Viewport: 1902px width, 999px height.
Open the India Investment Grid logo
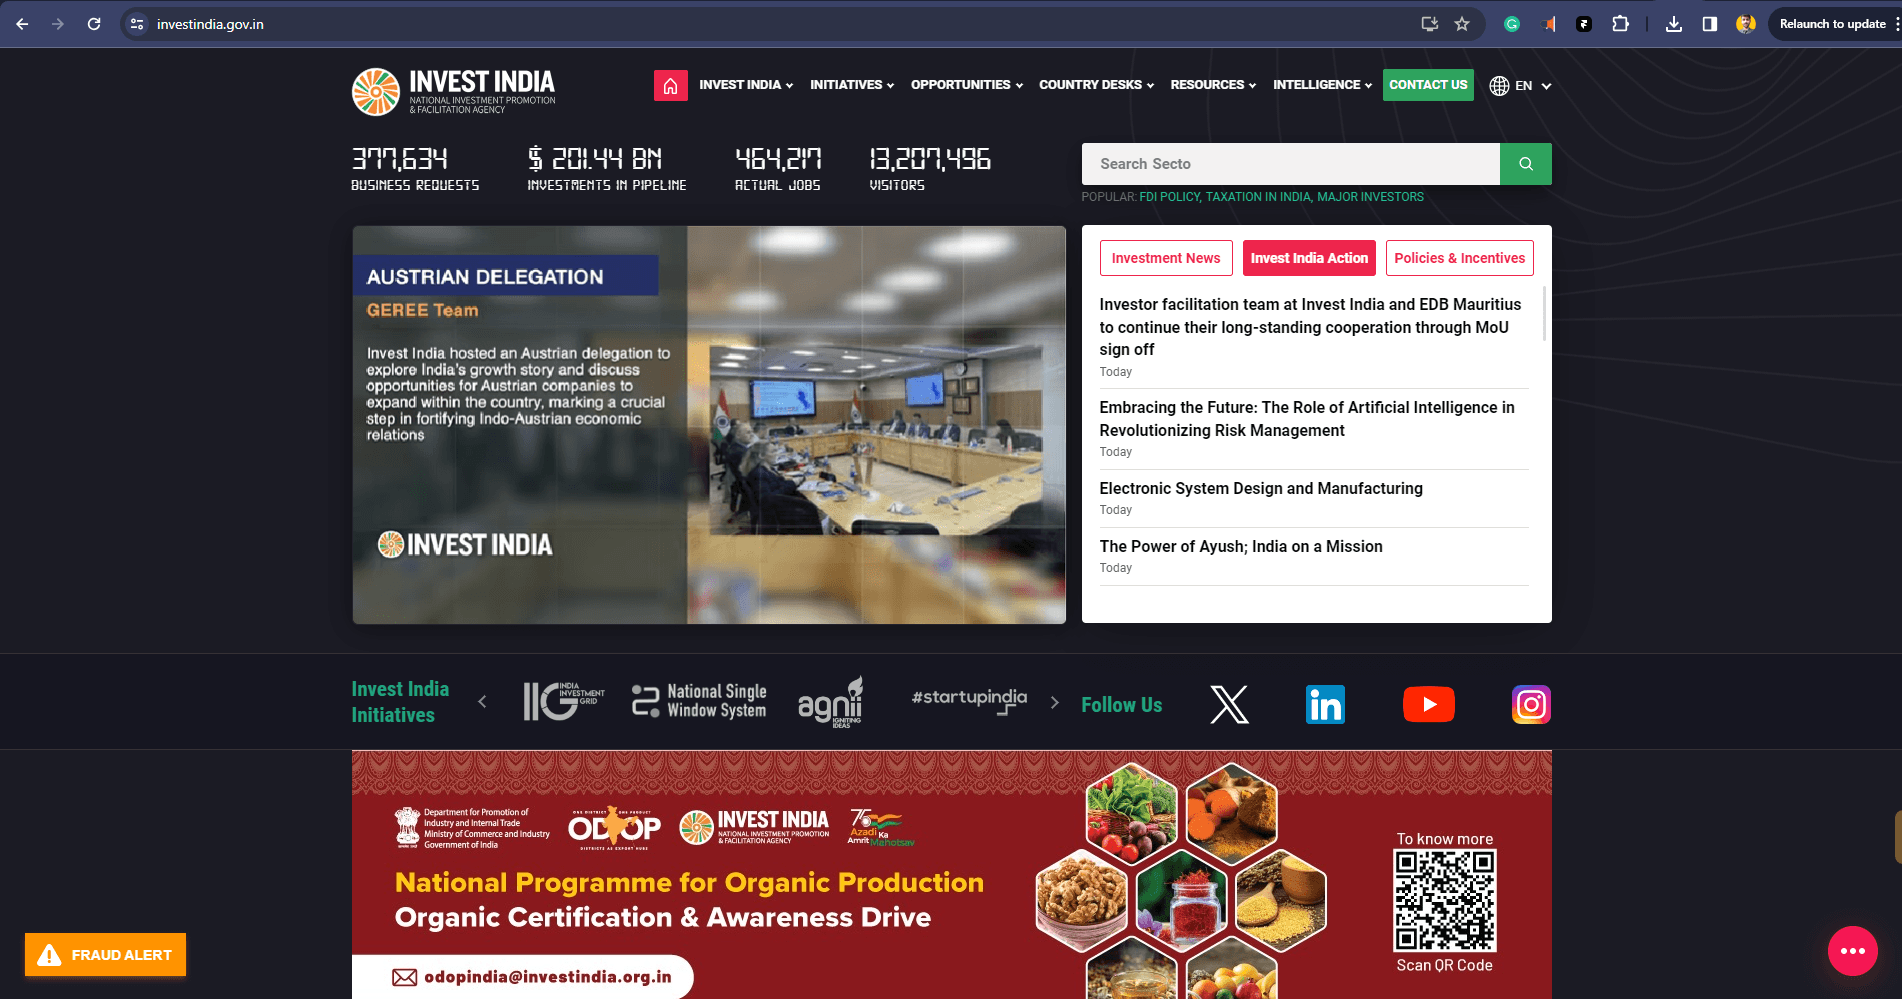click(x=564, y=701)
